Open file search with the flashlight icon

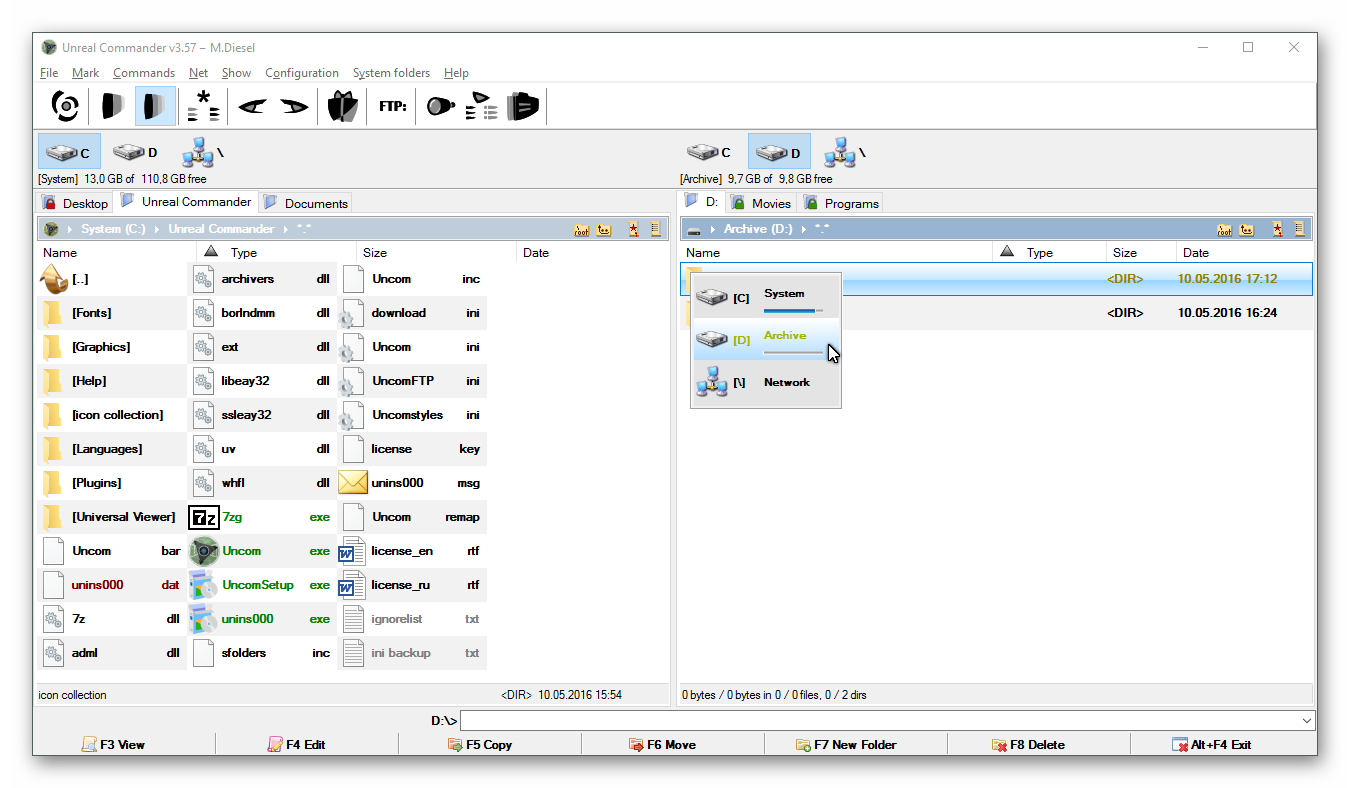[x=441, y=105]
